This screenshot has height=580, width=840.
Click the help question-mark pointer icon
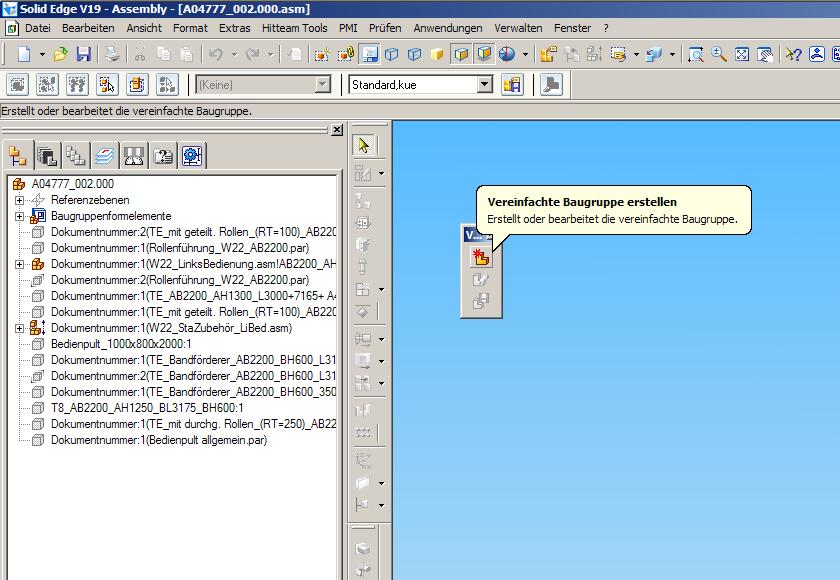pos(793,54)
